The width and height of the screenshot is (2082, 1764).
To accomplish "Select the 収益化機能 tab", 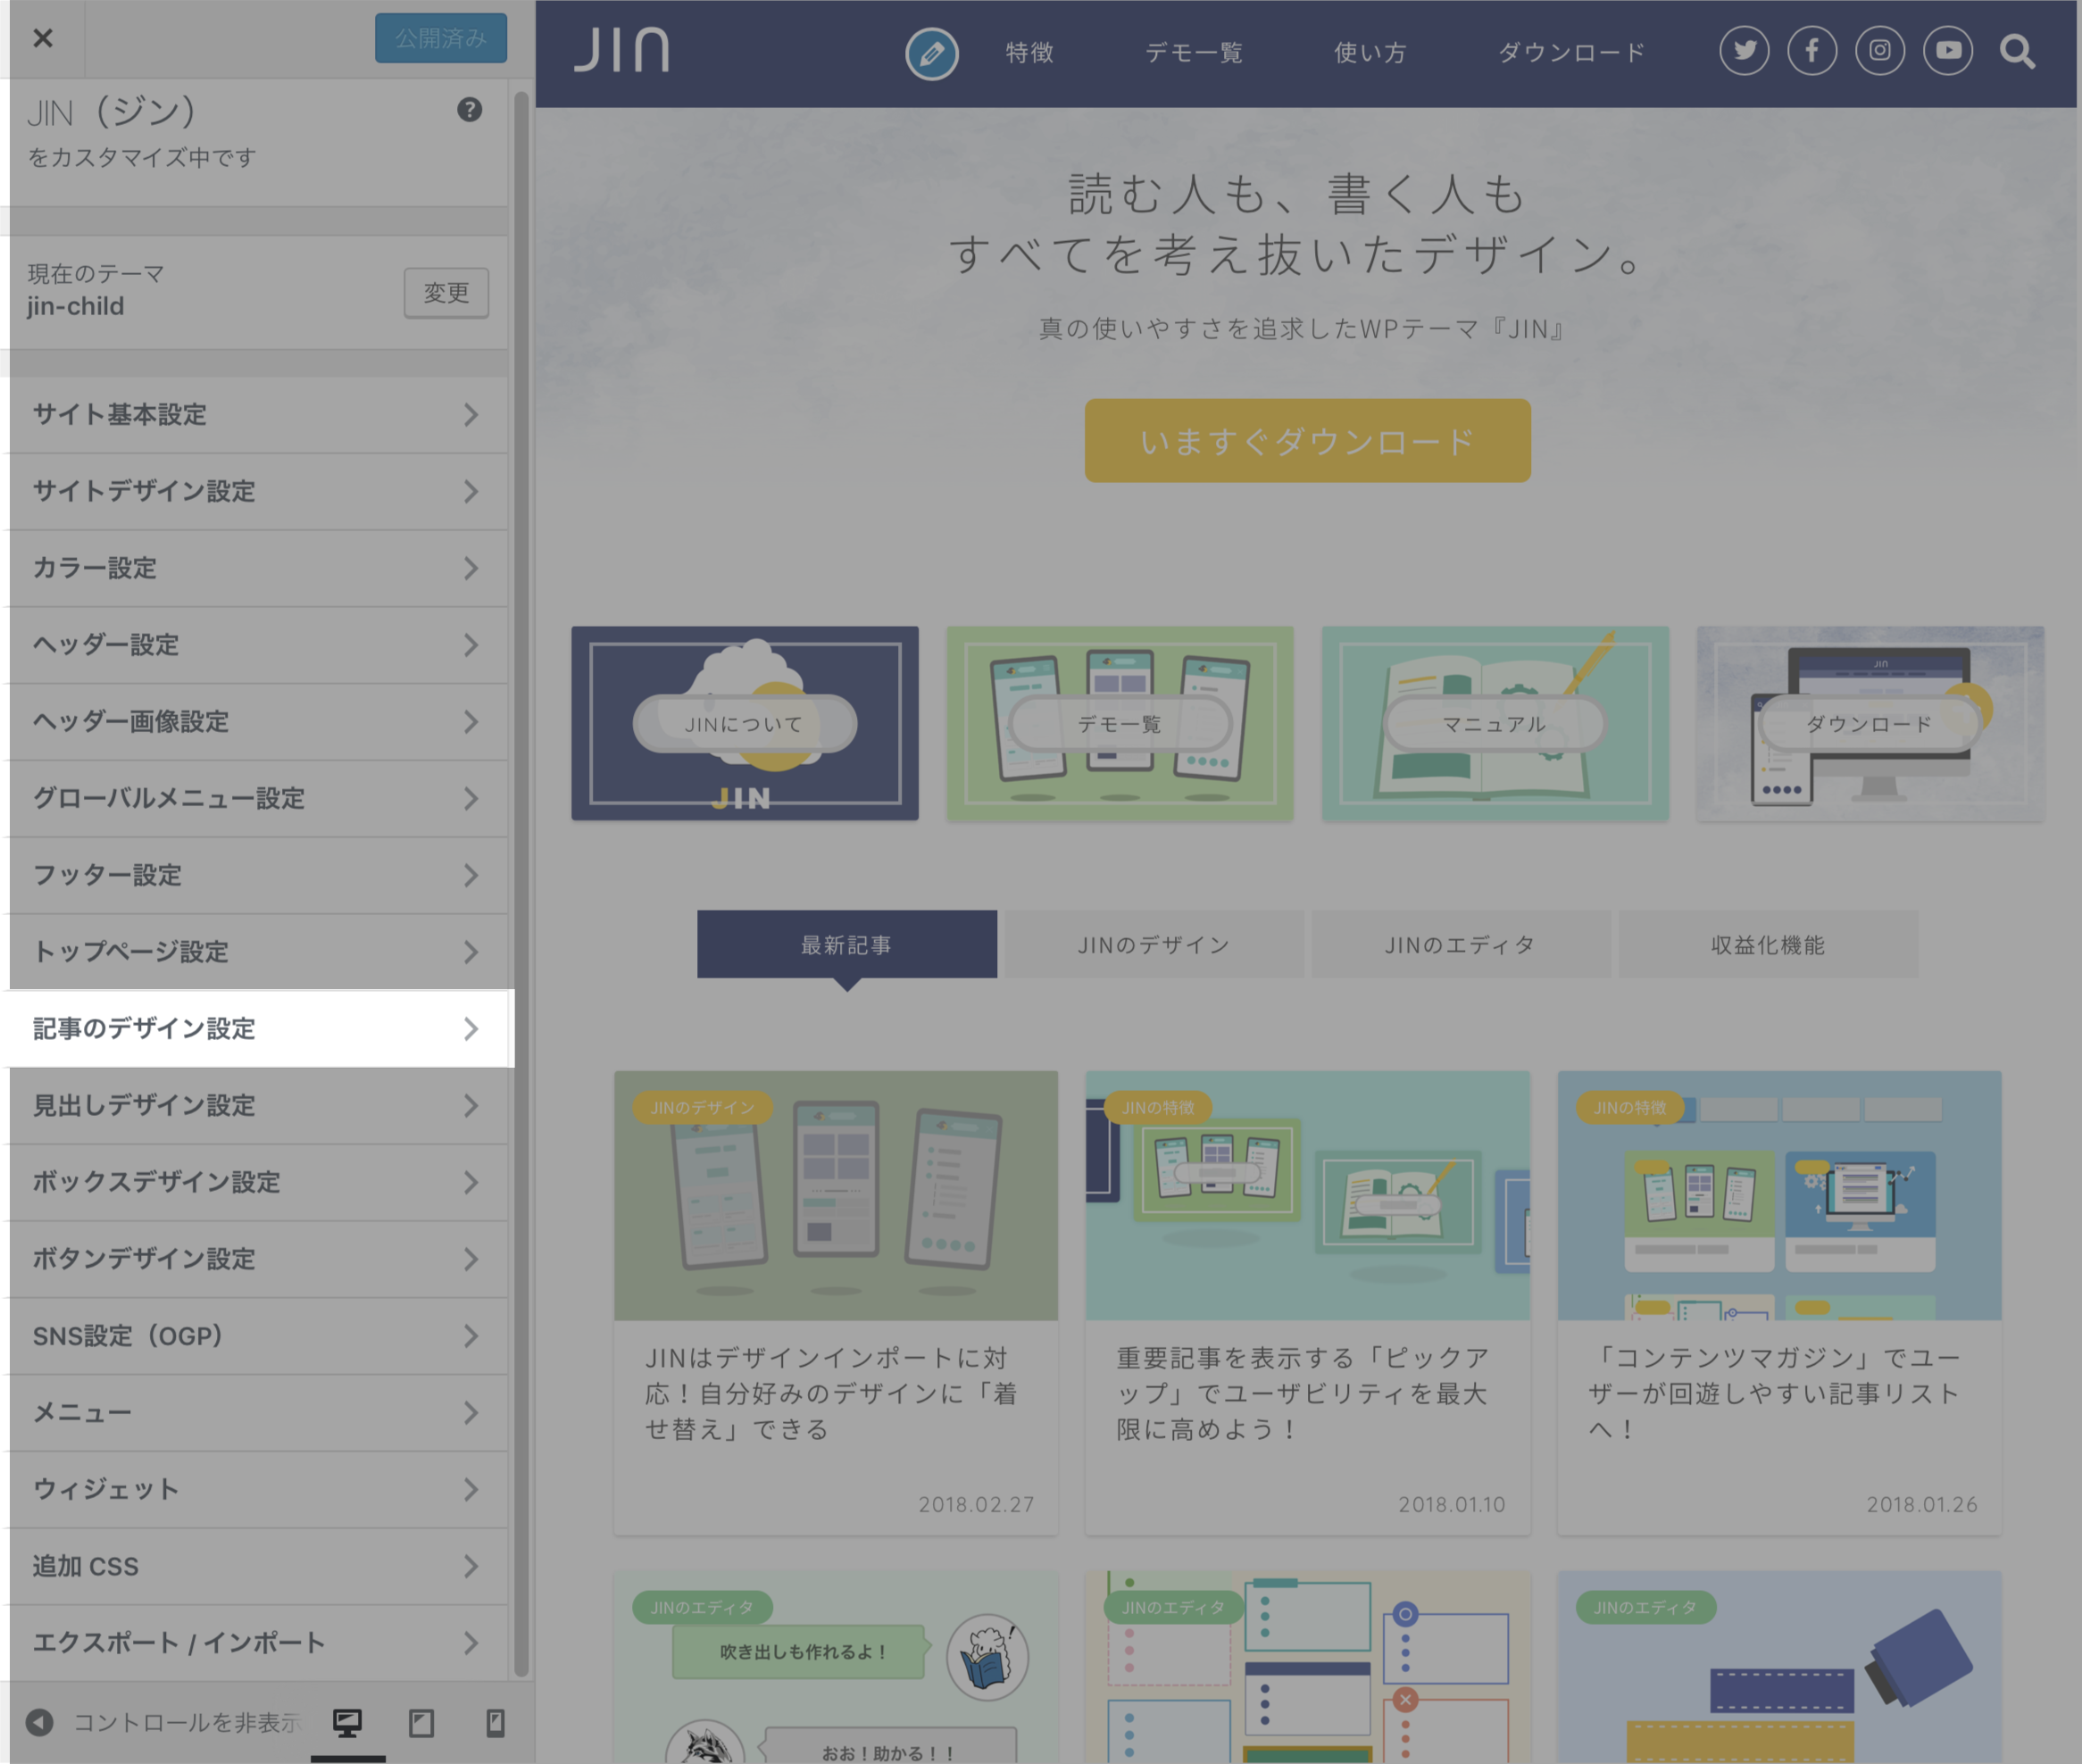I will click(x=1767, y=944).
